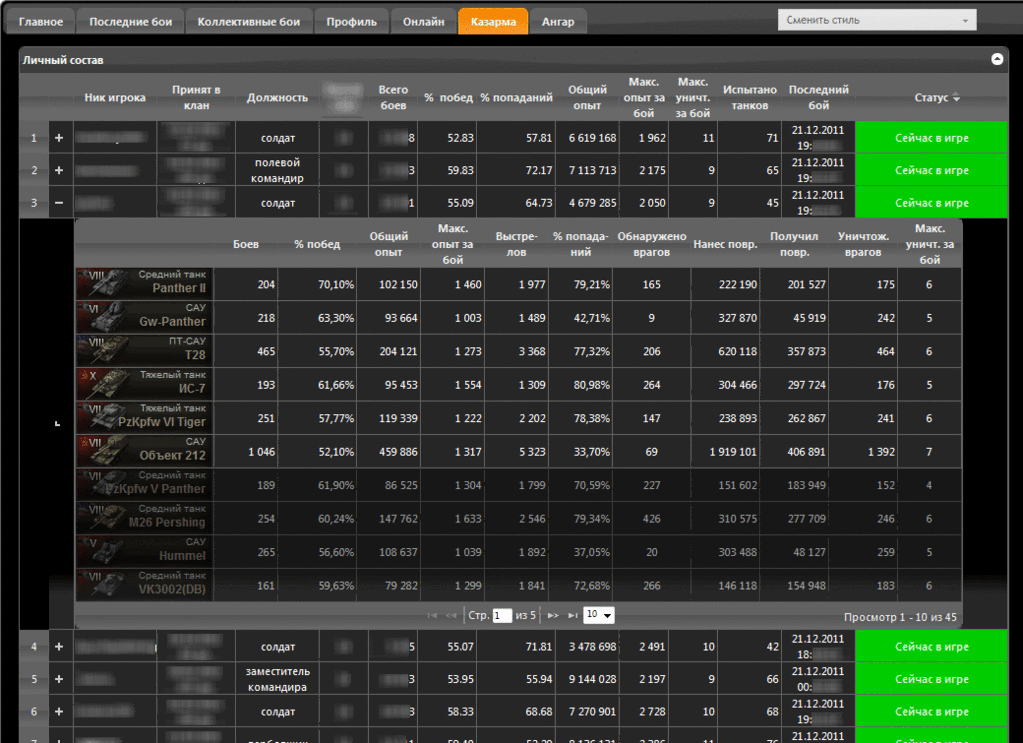Expand row 5 player details
Viewport: 1023px width, 743px height.
(59, 679)
